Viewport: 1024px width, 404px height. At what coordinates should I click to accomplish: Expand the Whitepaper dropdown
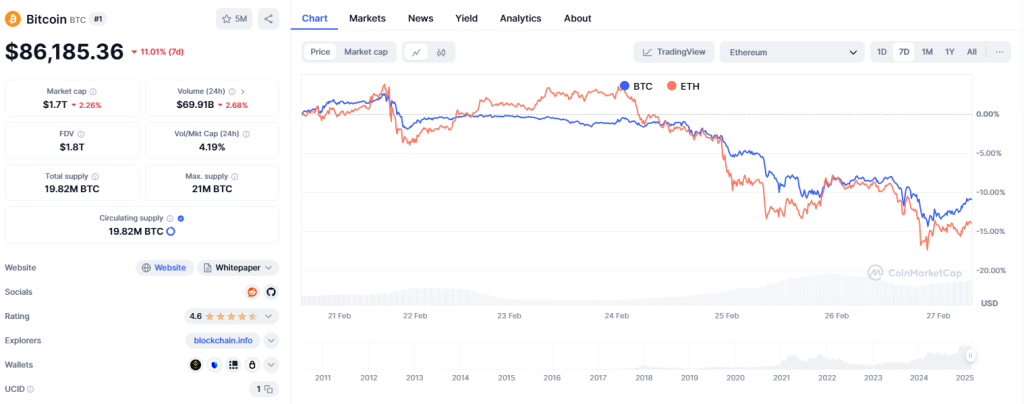click(x=238, y=268)
